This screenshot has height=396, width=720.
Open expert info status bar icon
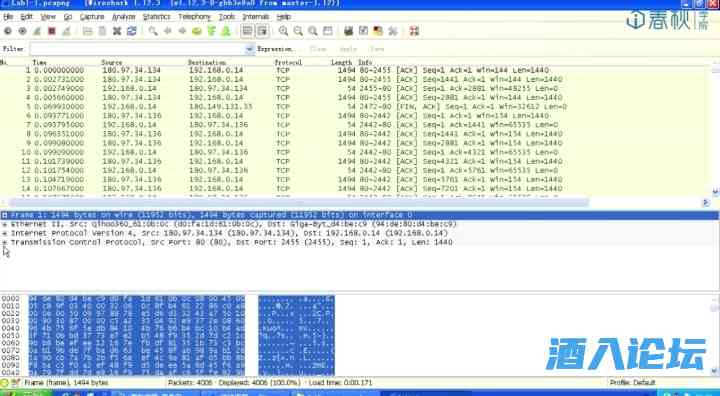click(x=5, y=383)
